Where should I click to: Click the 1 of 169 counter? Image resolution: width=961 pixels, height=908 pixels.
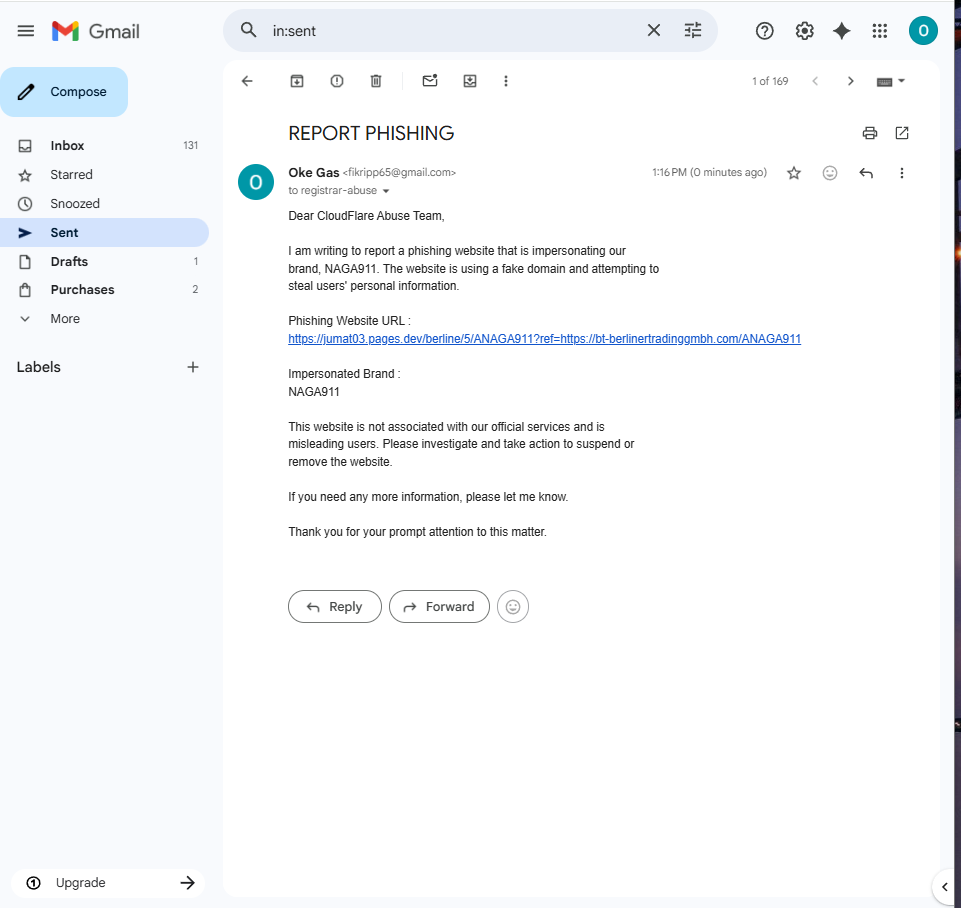click(770, 81)
